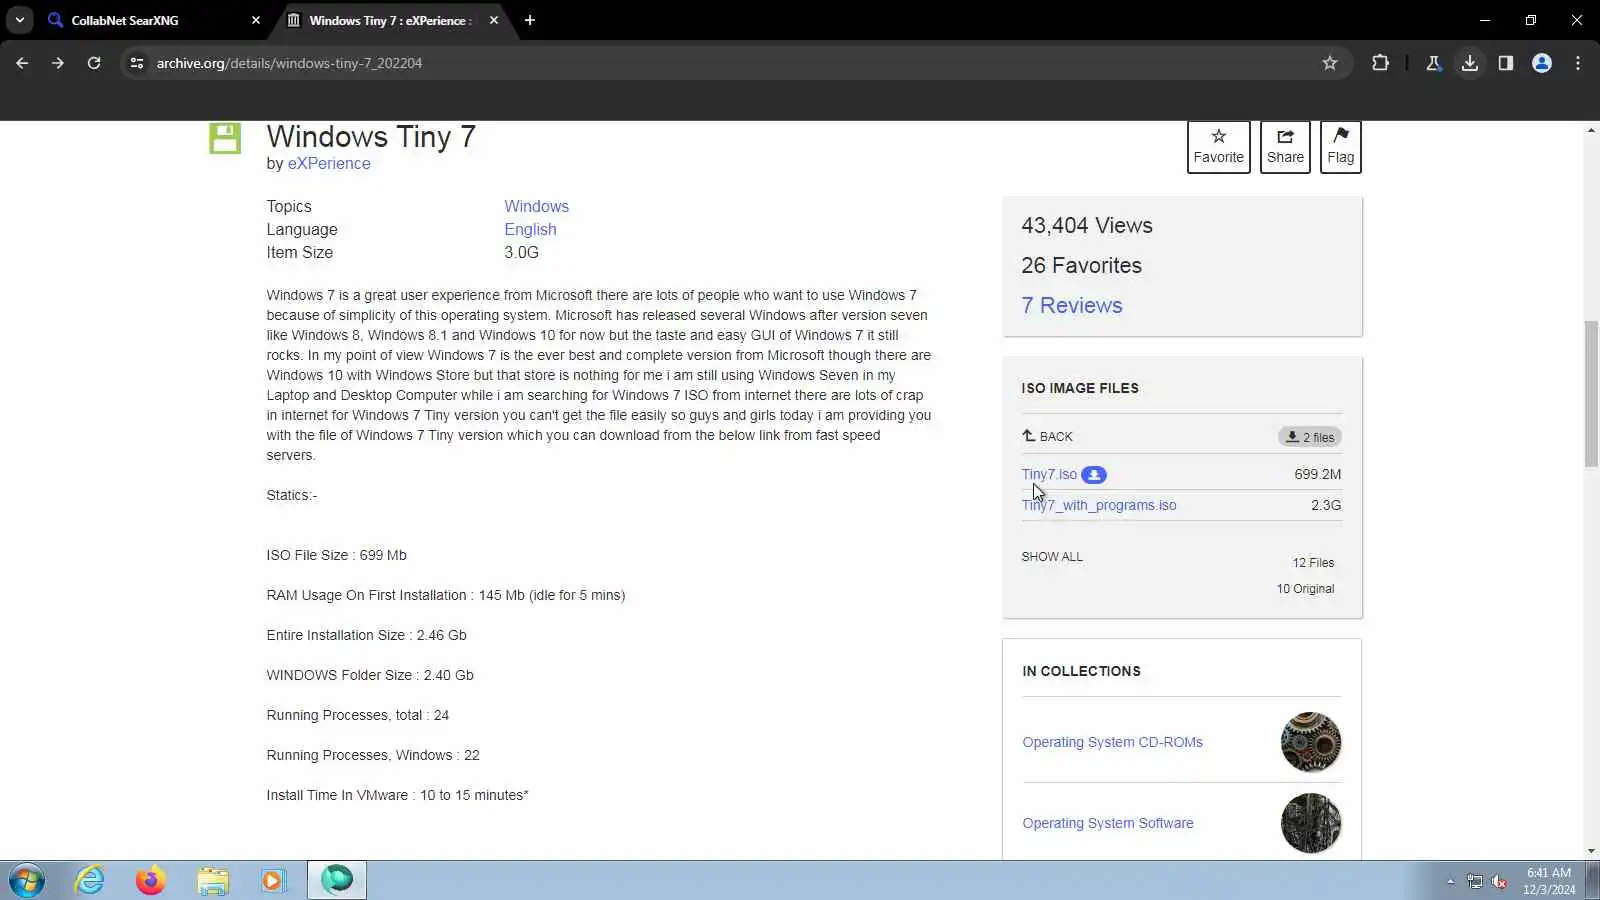
Task: Click the active browser taskbar button
Action: [337, 880]
